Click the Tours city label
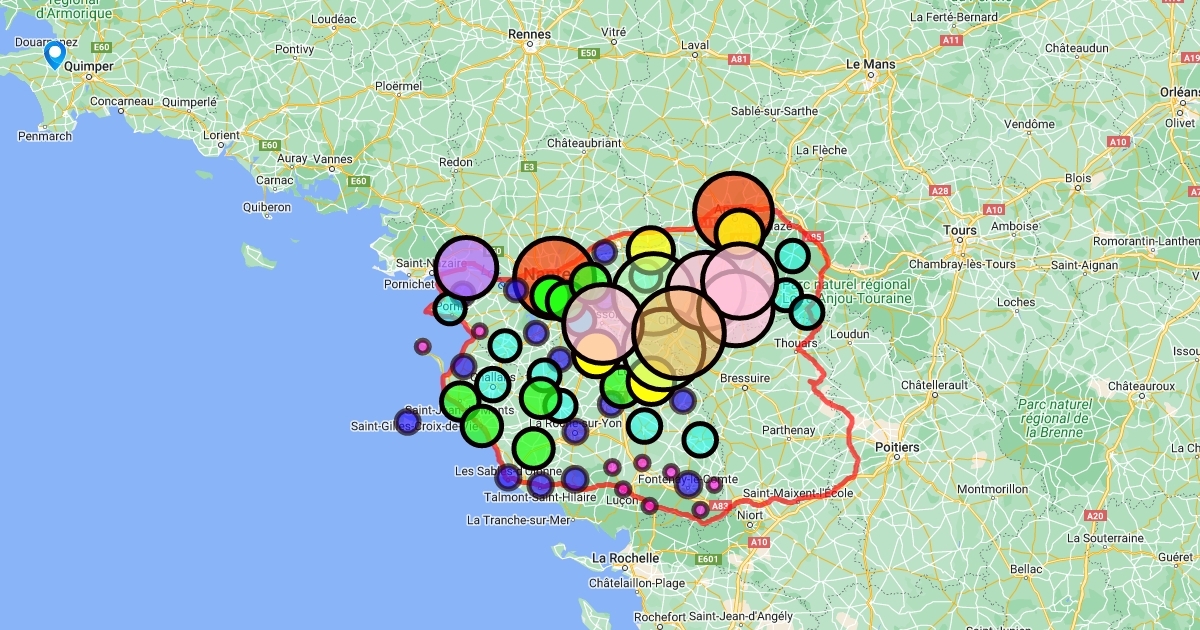Image resolution: width=1200 pixels, height=630 pixels. pos(959,230)
